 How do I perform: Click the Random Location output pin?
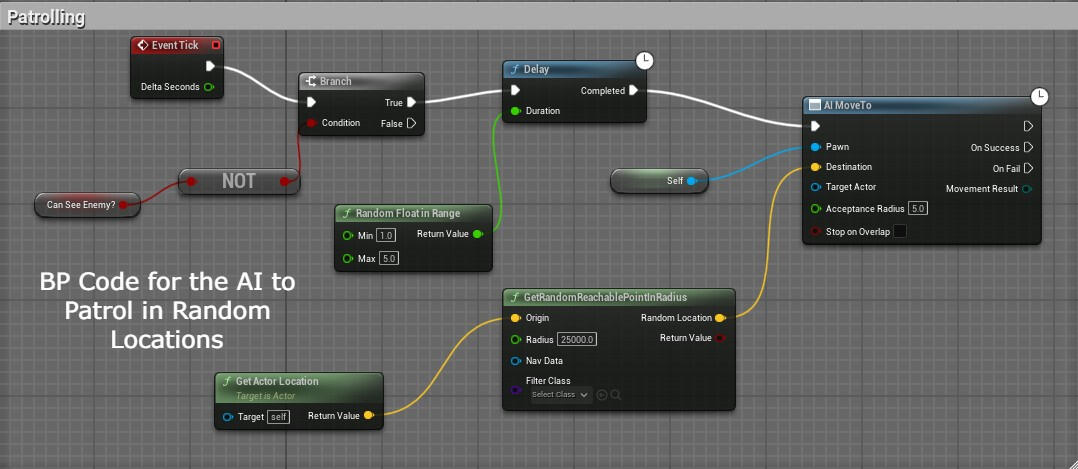coord(720,318)
